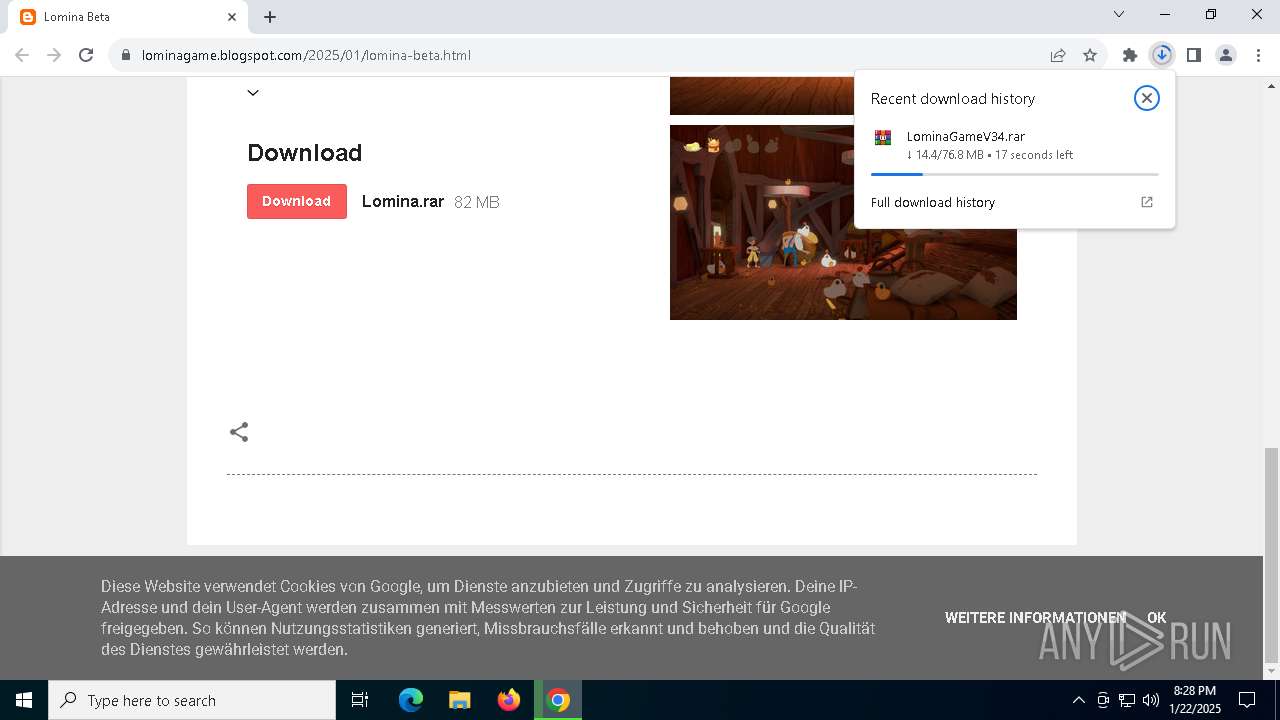Click the Windows Start button
1280x720 pixels.
tap(24, 700)
